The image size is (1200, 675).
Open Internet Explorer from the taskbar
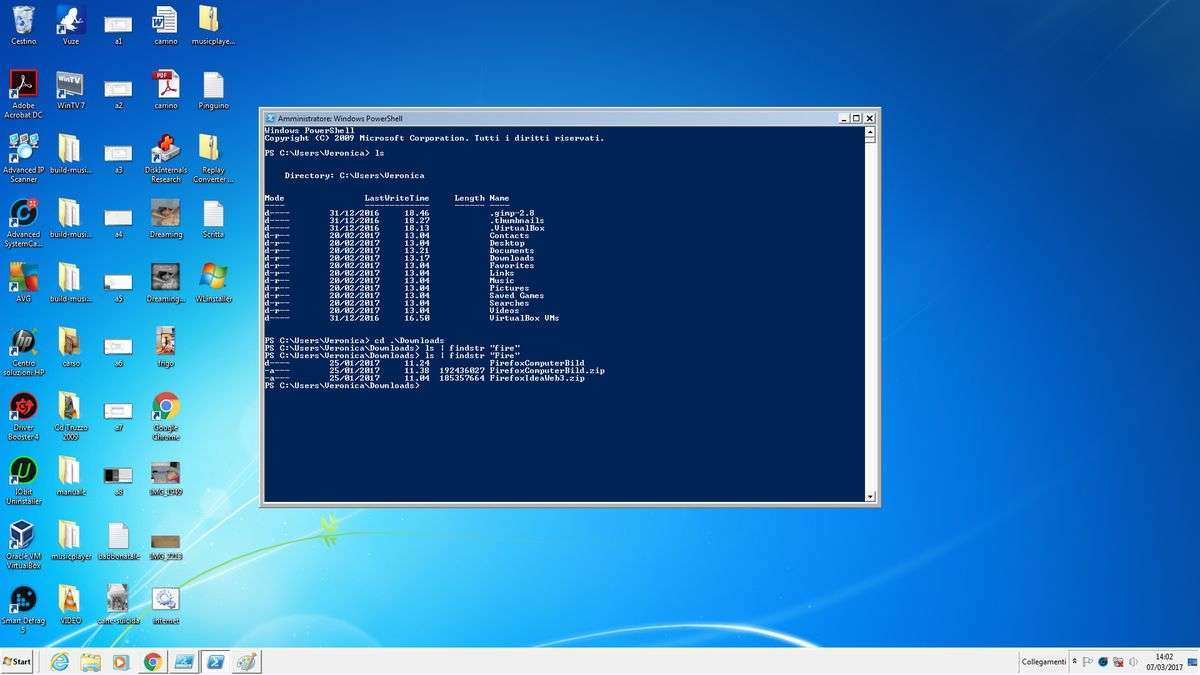tap(59, 662)
